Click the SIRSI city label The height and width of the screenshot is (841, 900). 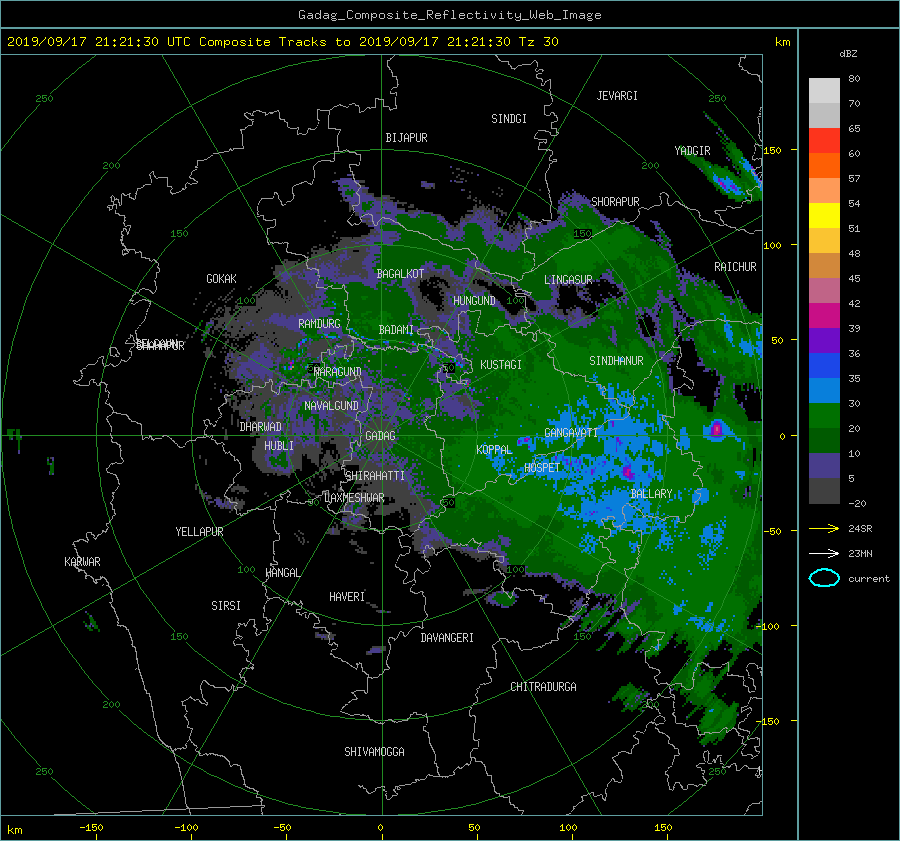tap(226, 606)
